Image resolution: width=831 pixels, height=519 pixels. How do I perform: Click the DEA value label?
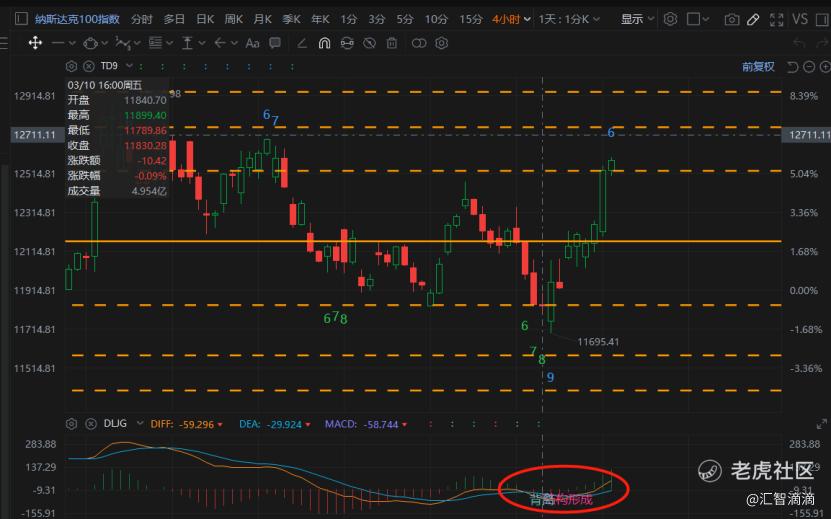pos(275,424)
